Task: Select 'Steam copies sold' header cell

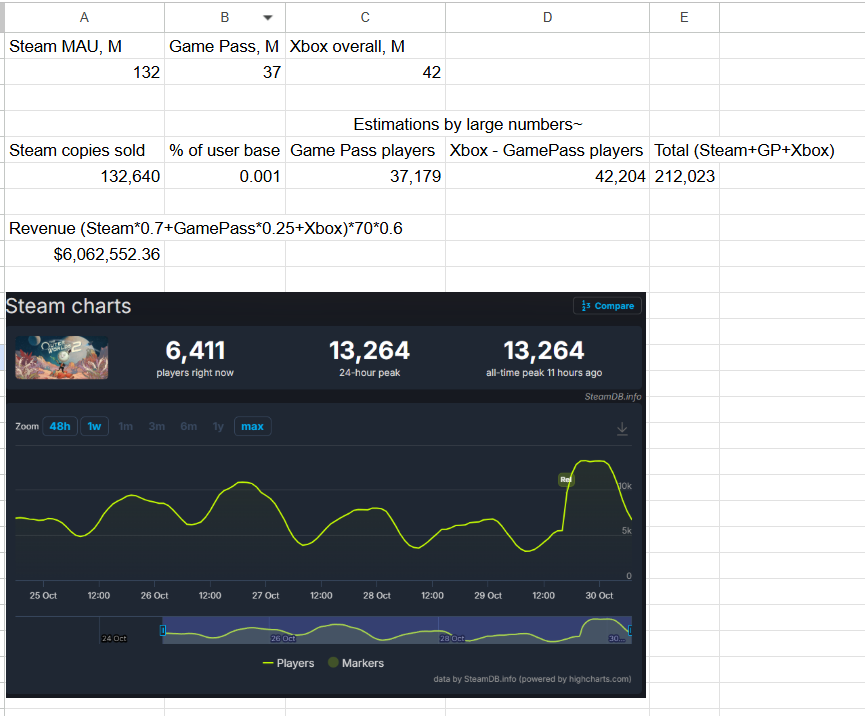Action: (x=84, y=150)
